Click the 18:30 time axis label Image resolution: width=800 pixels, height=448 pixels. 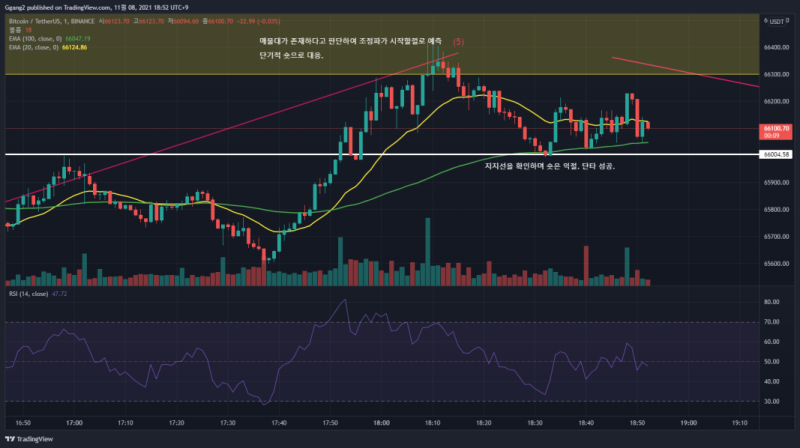[535, 423]
